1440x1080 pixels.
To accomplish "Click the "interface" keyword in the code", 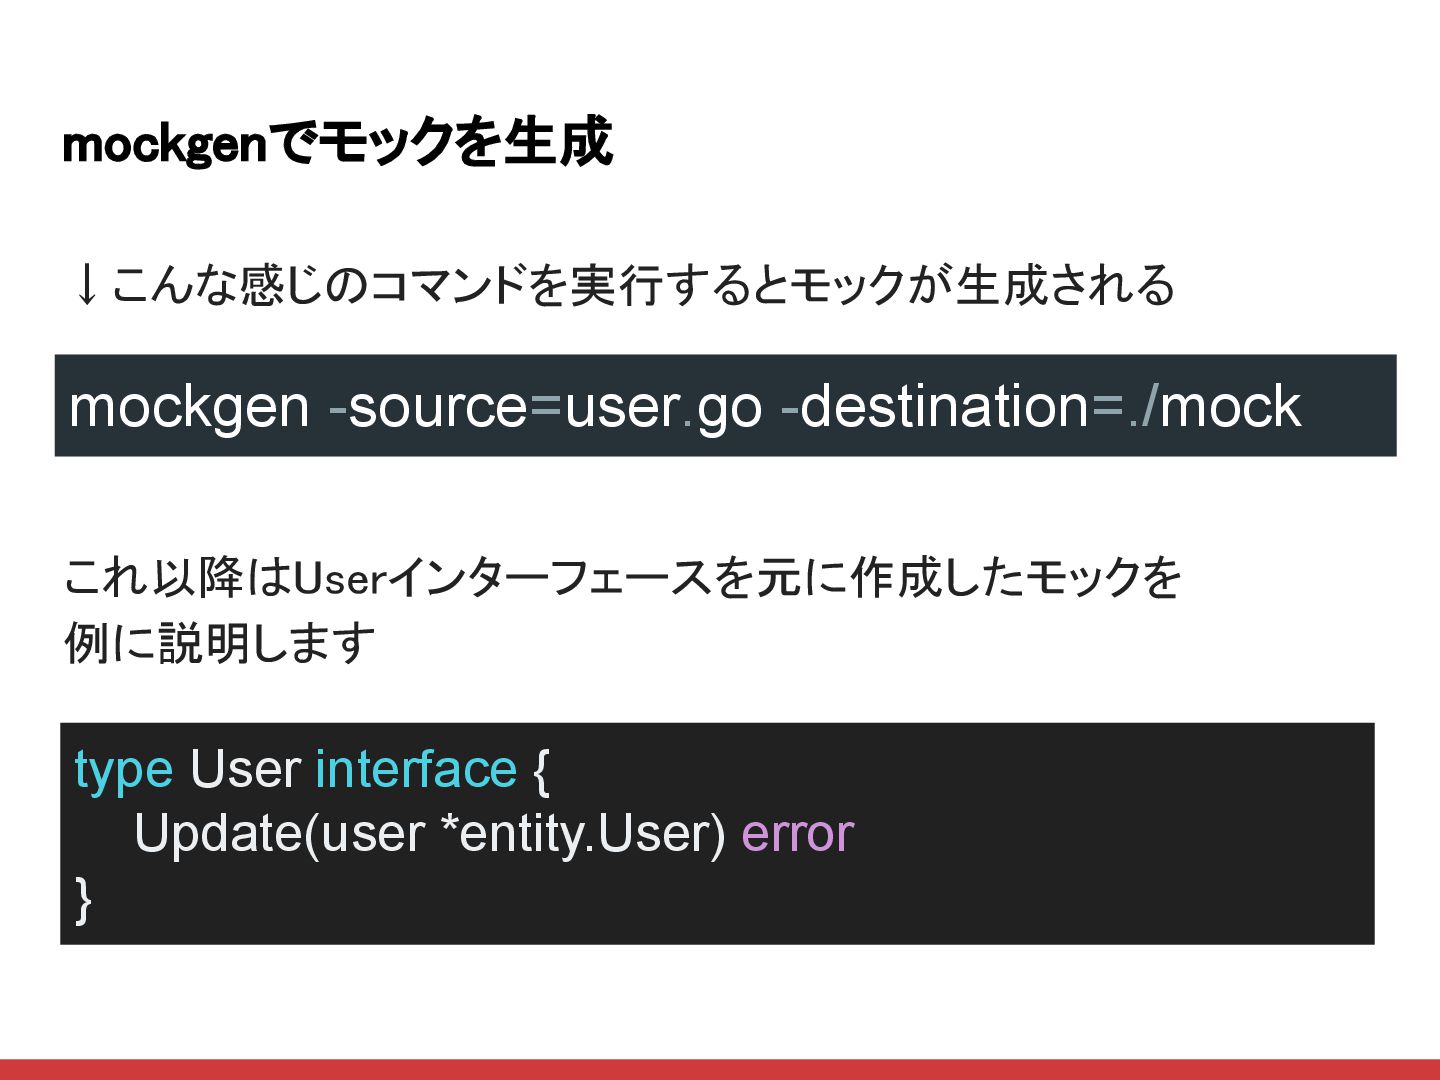I will (x=416, y=770).
